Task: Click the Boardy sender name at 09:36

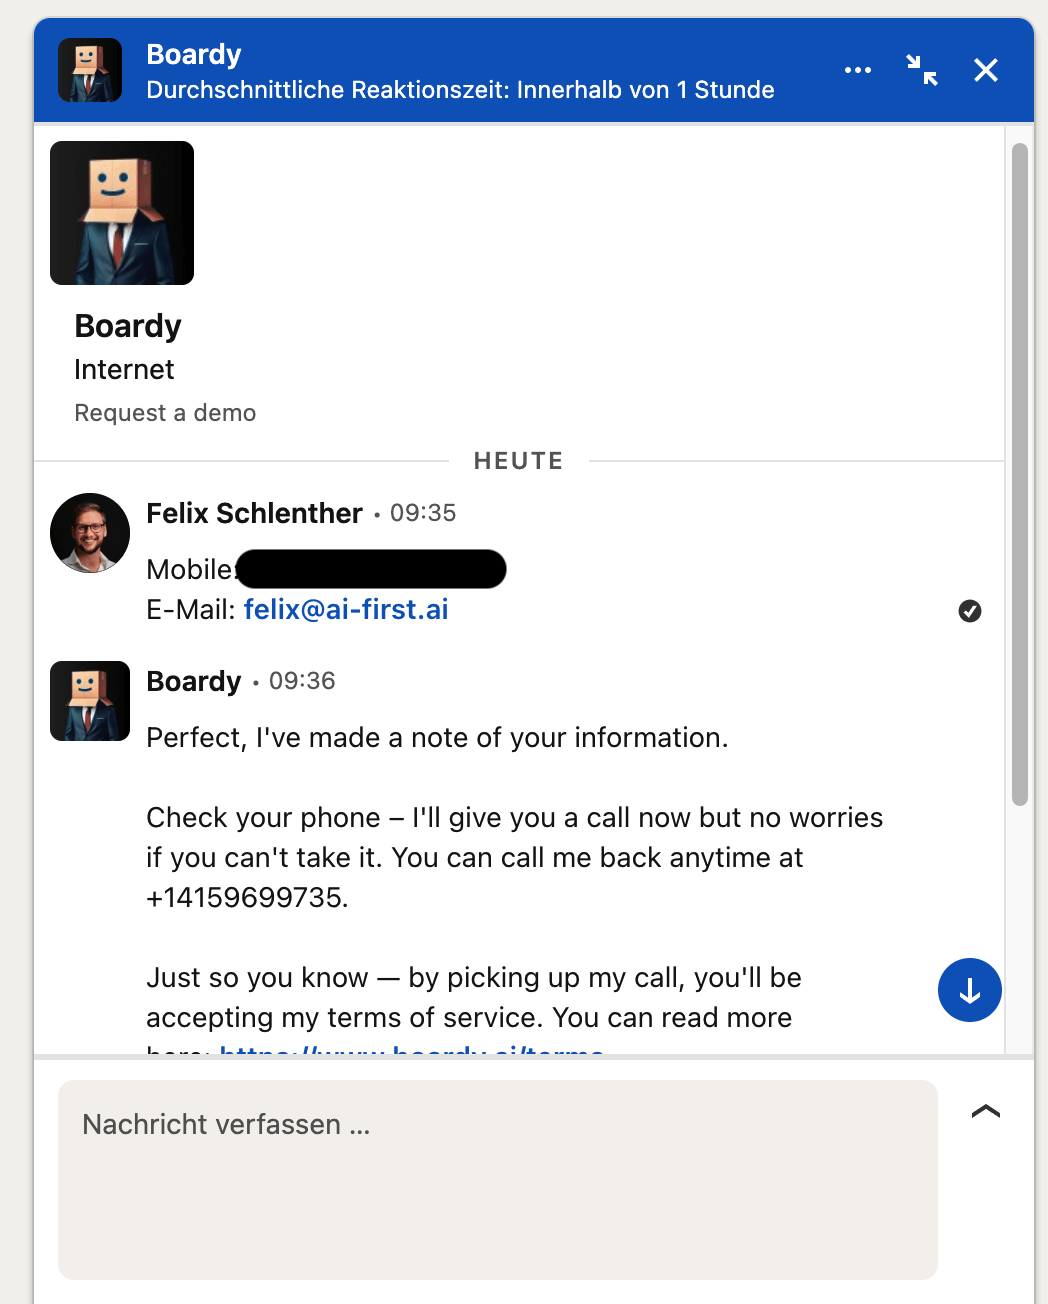Action: click(x=194, y=681)
